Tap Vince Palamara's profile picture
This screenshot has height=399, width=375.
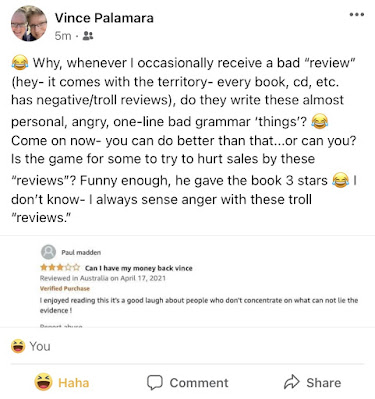pyautogui.click(x=29, y=24)
